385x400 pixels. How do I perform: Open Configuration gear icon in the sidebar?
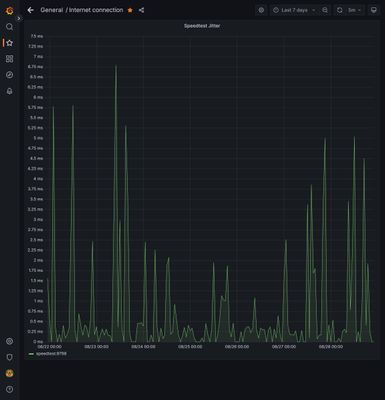[9, 341]
